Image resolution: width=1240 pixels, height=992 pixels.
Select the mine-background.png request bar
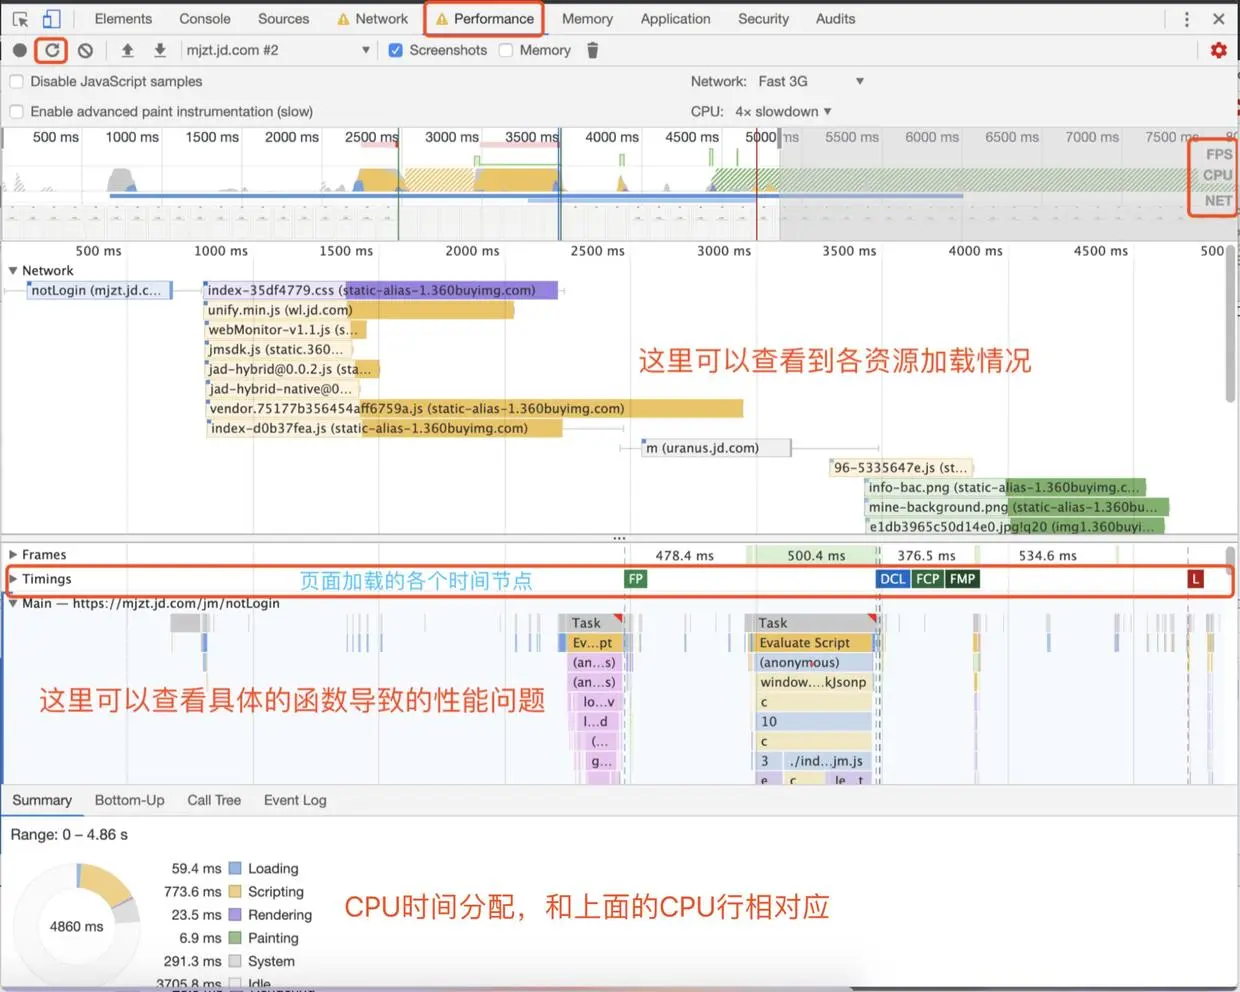coord(1017,507)
